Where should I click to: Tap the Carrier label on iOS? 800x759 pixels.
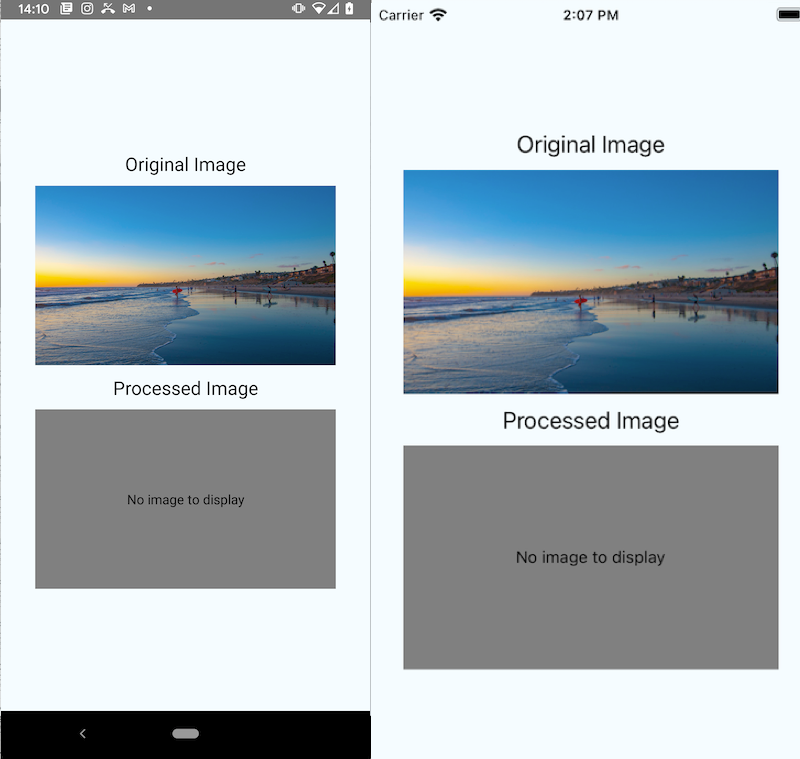click(401, 15)
